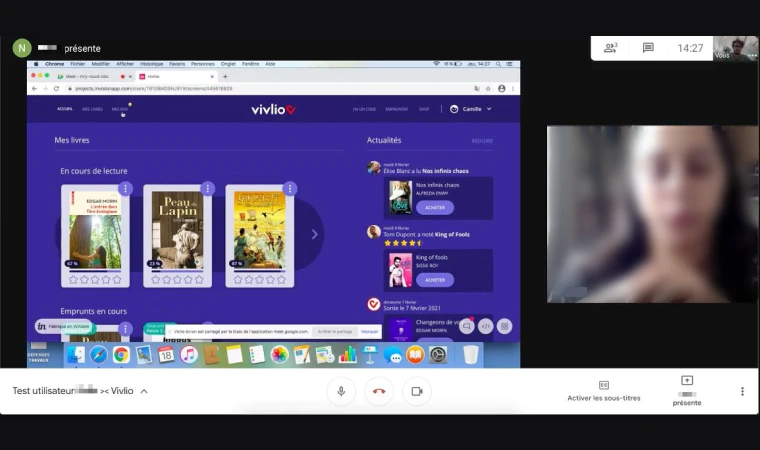Click your own video thumbnail

(x=735, y=48)
